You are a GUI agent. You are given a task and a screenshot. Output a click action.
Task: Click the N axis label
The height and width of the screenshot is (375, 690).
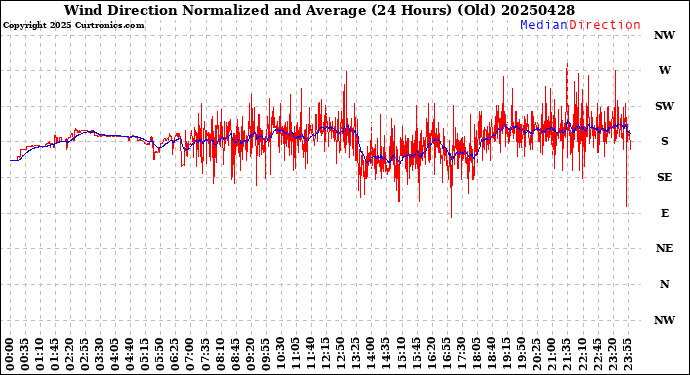click(x=664, y=284)
